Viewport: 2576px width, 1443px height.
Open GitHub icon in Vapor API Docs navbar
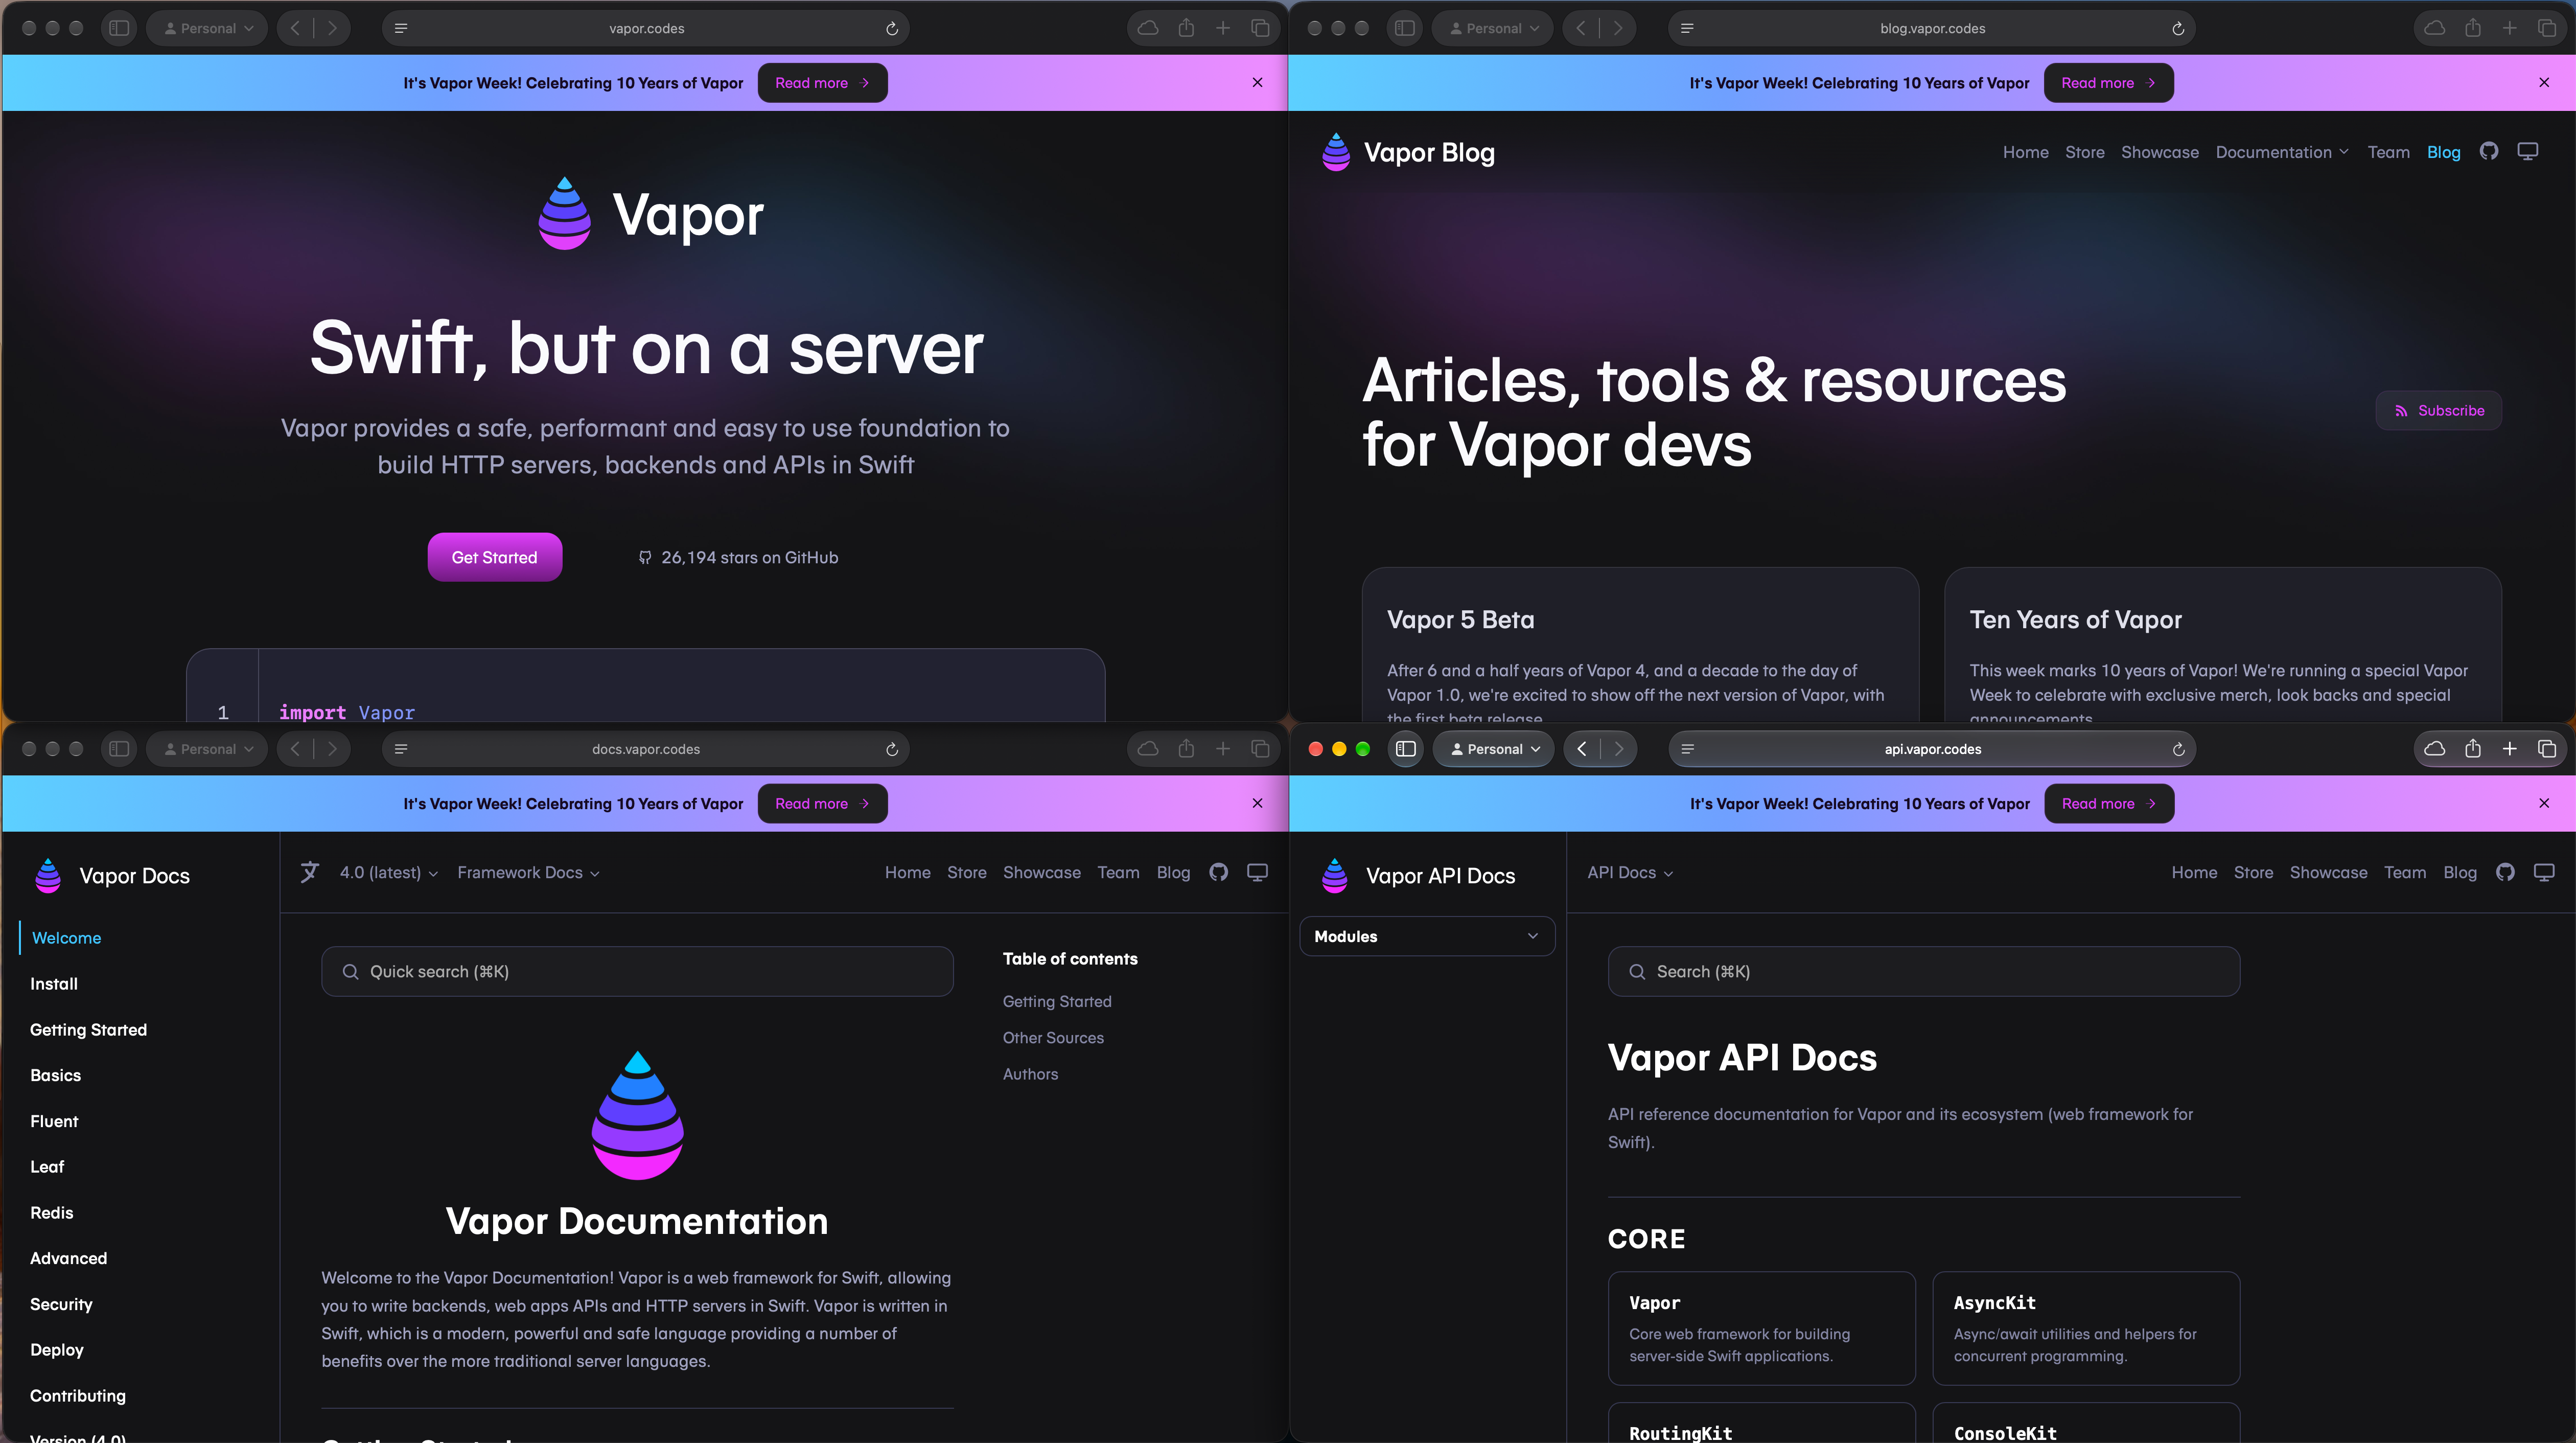point(2505,872)
